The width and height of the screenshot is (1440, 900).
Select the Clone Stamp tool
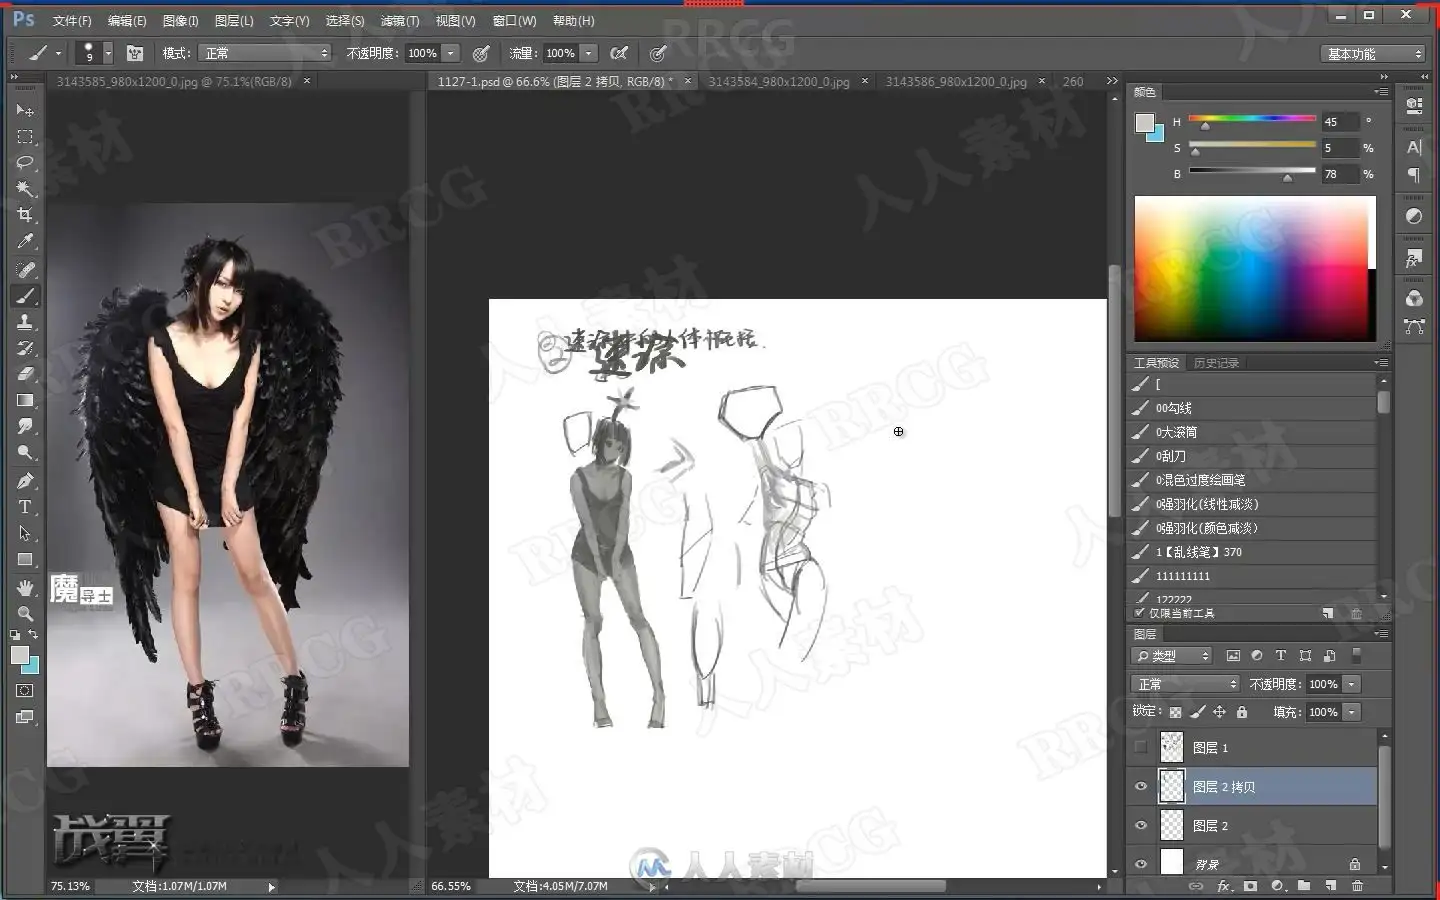25,322
